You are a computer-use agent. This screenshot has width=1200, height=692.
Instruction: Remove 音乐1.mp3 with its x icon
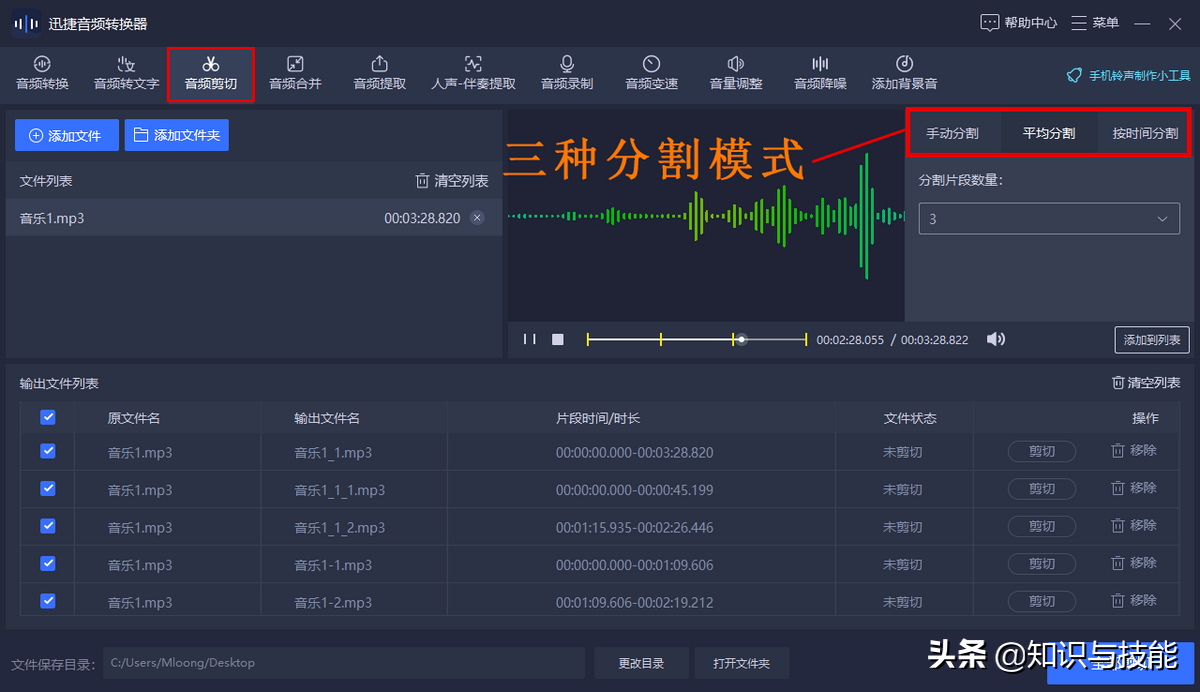coord(477,218)
